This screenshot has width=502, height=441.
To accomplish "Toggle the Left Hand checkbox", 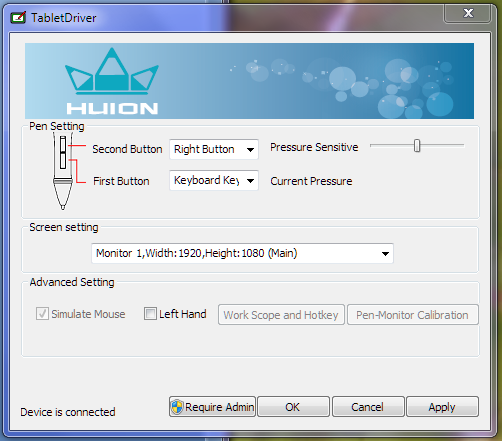I will (x=150, y=314).
